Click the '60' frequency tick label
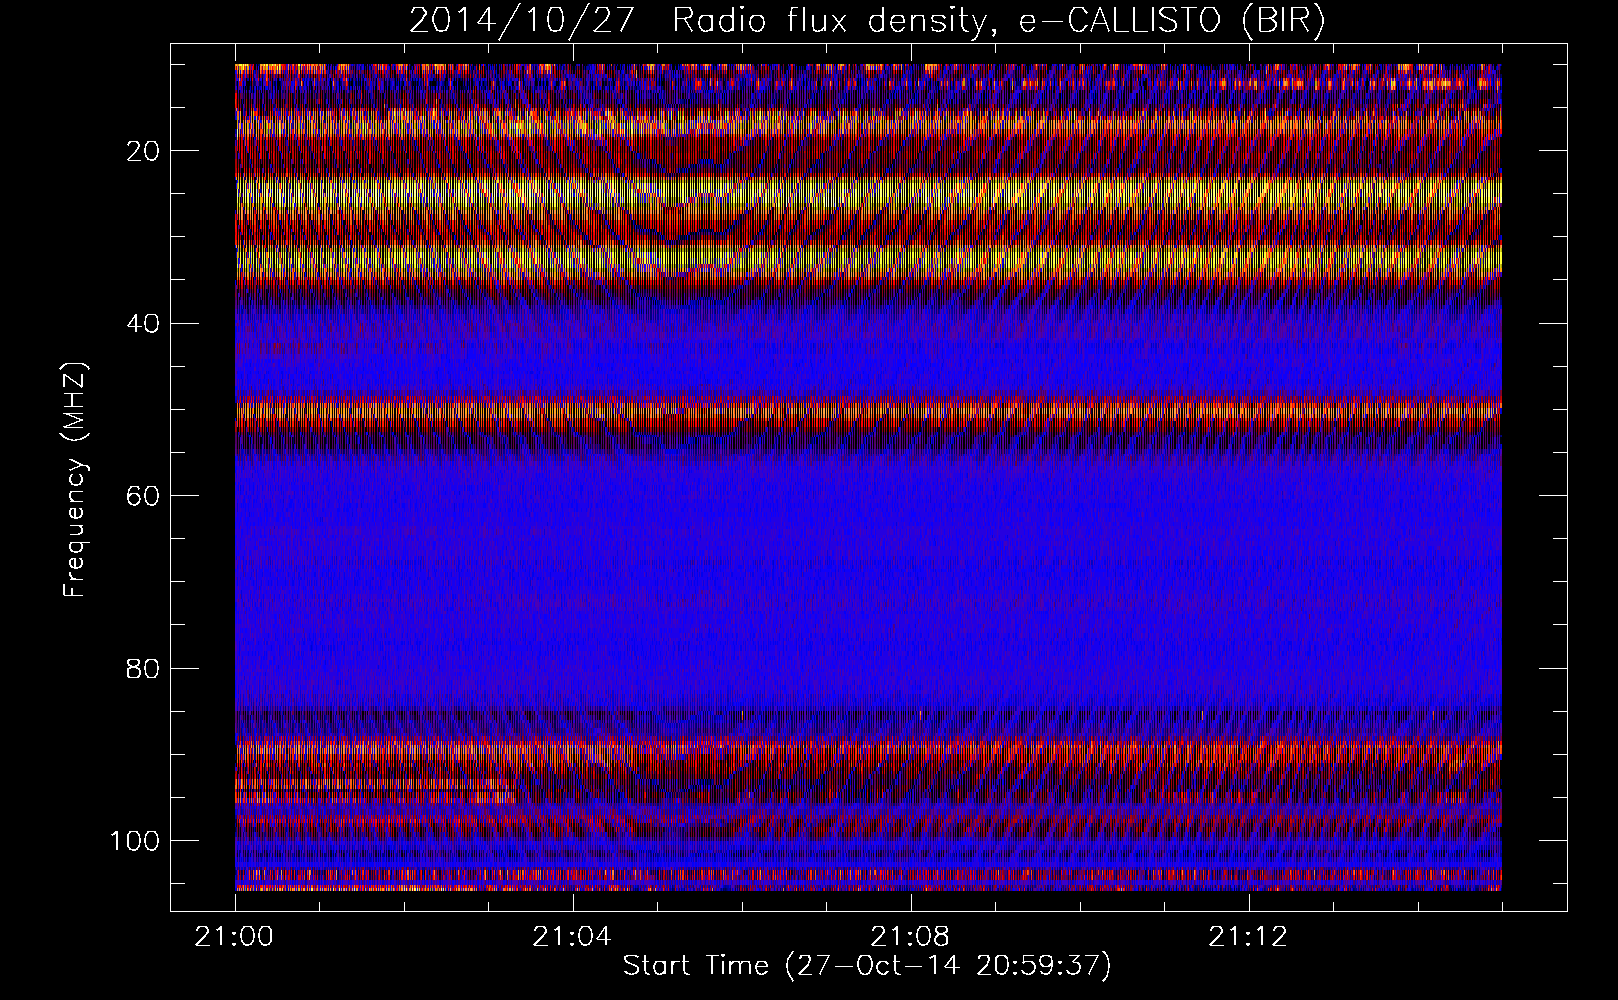Image resolution: width=1618 pixels, height=1000 pixels. (x=142, y=495)
